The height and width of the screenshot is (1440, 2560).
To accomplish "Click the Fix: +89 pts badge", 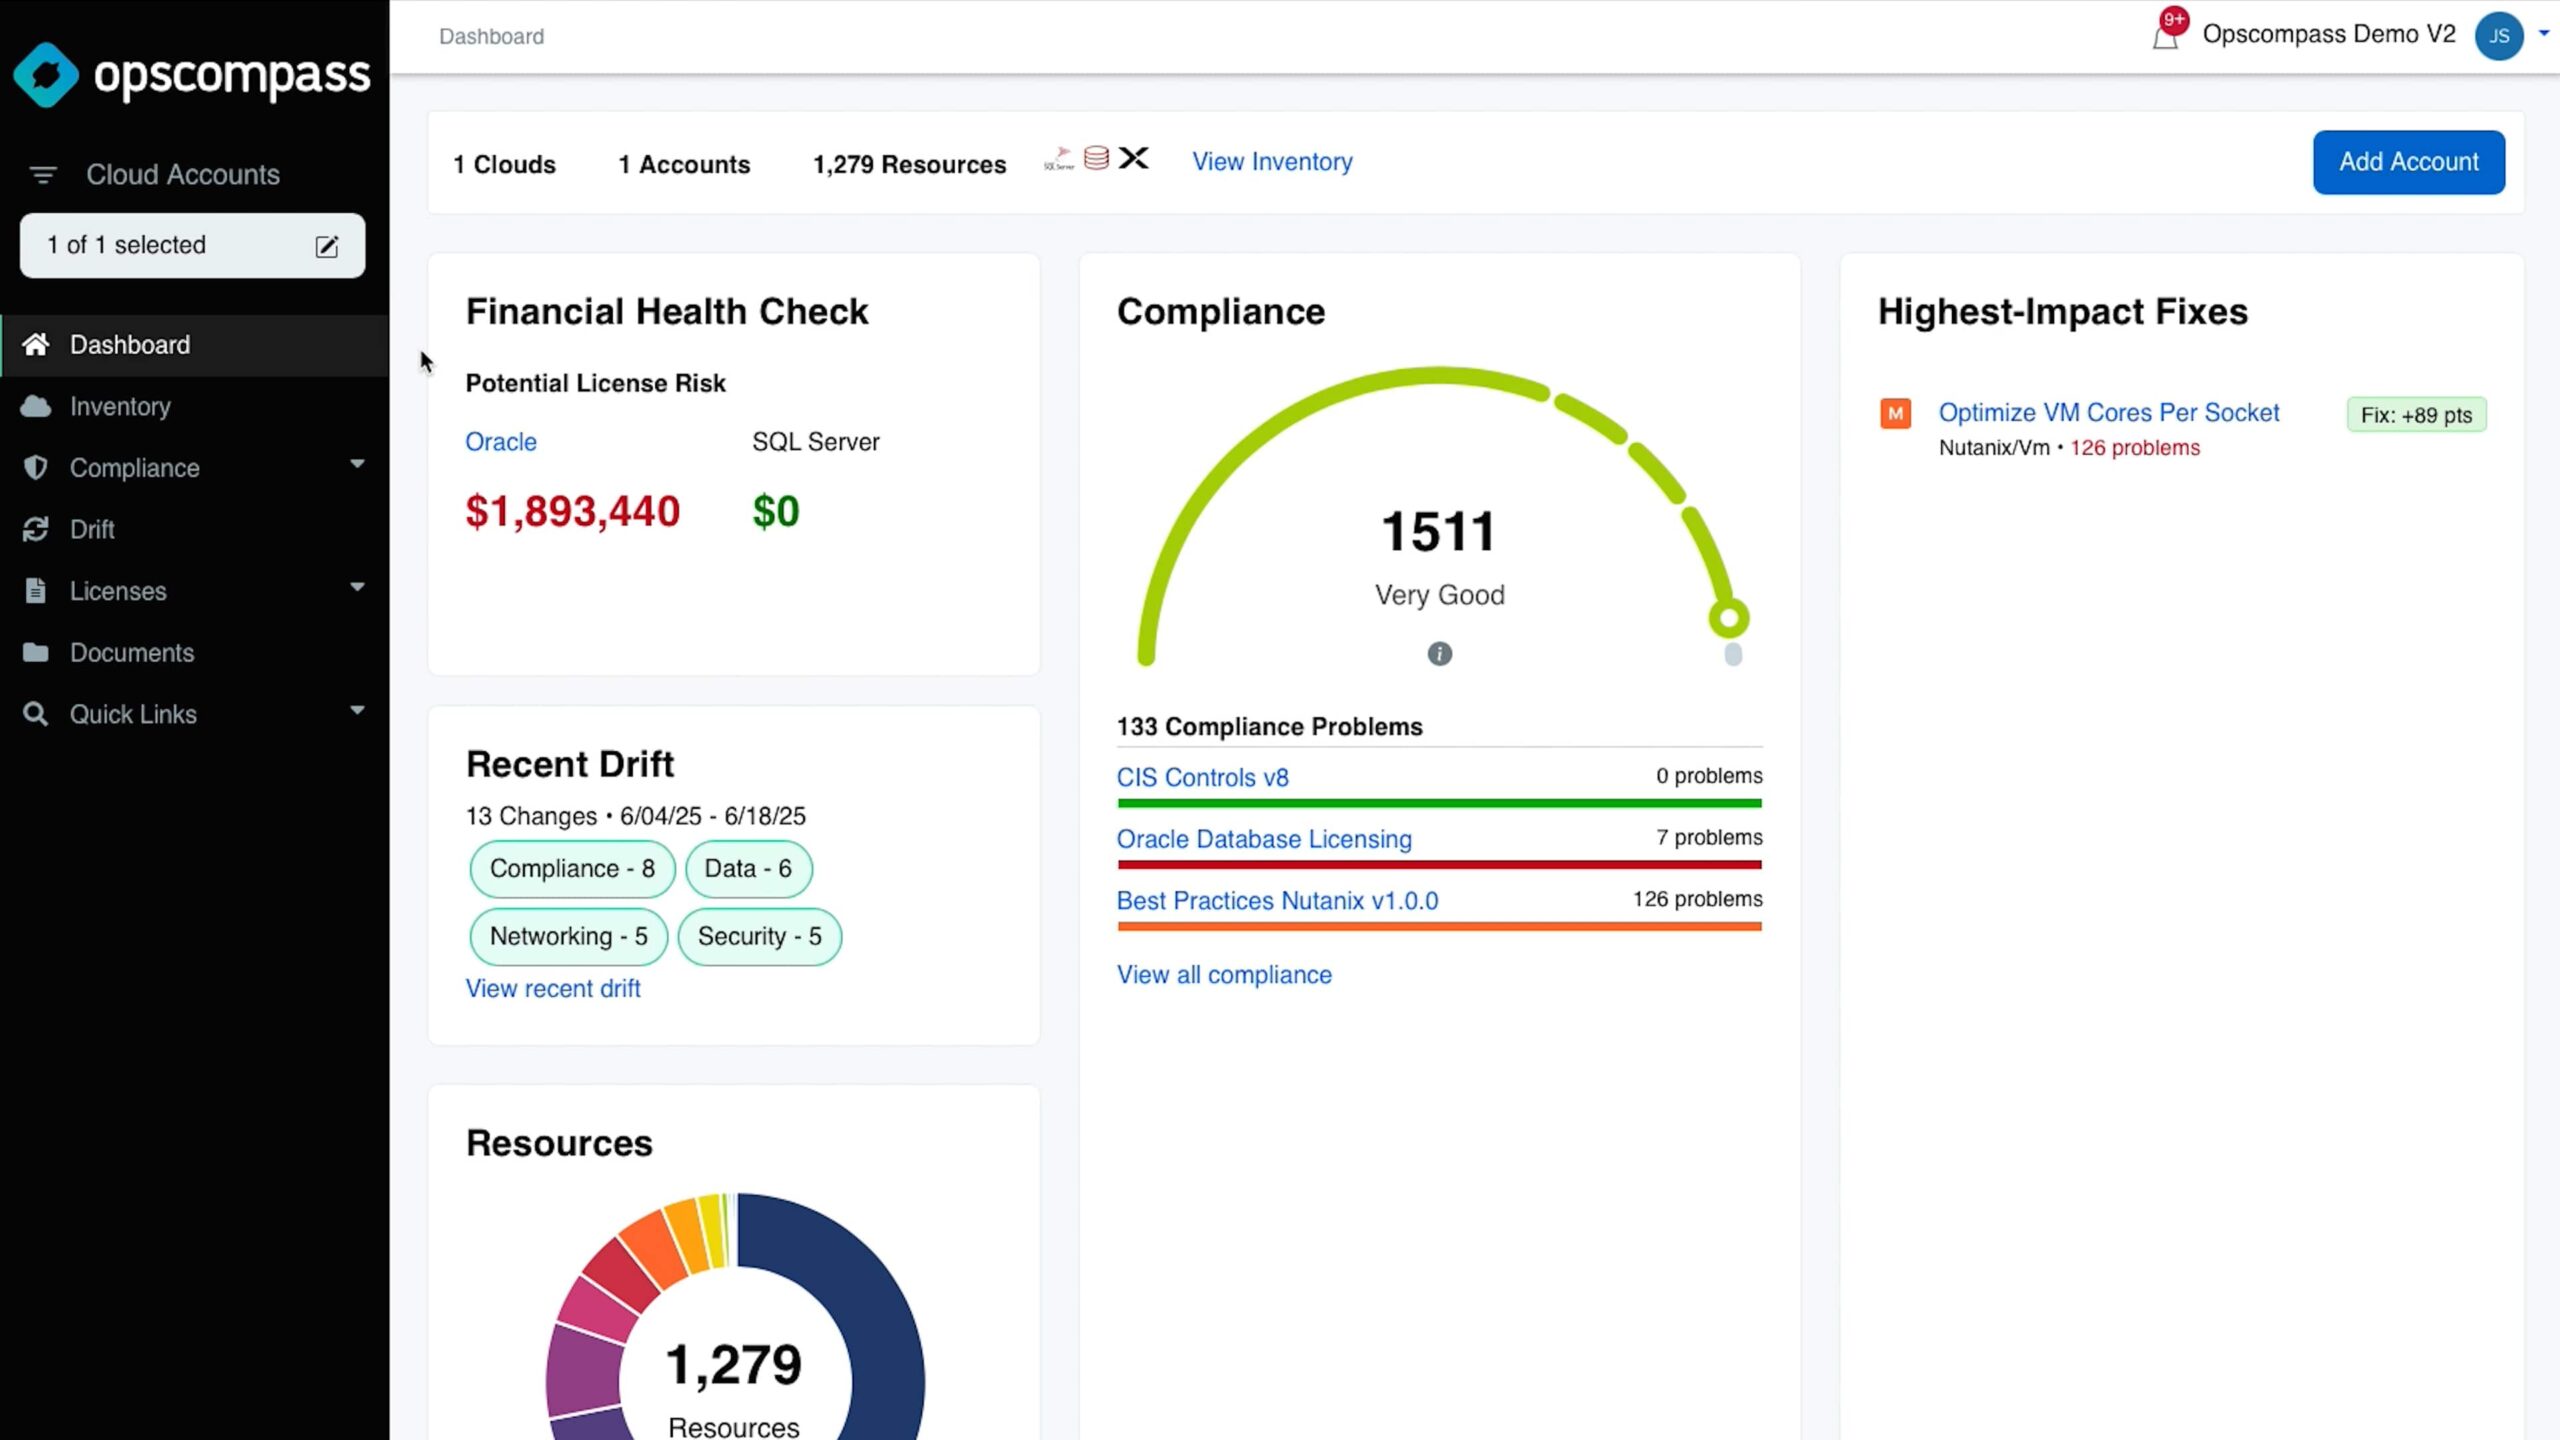I will click(2416, 415).
